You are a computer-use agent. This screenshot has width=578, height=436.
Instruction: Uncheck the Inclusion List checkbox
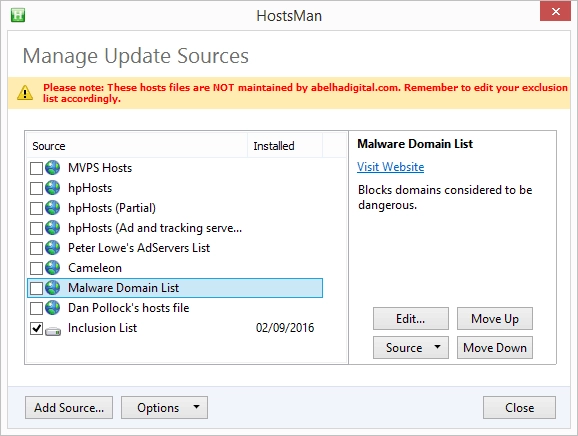tap(36, 328)
